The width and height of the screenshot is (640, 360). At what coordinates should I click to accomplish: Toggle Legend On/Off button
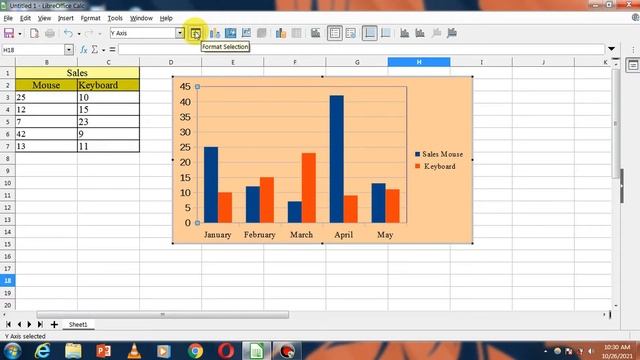(x=335, y=33)
